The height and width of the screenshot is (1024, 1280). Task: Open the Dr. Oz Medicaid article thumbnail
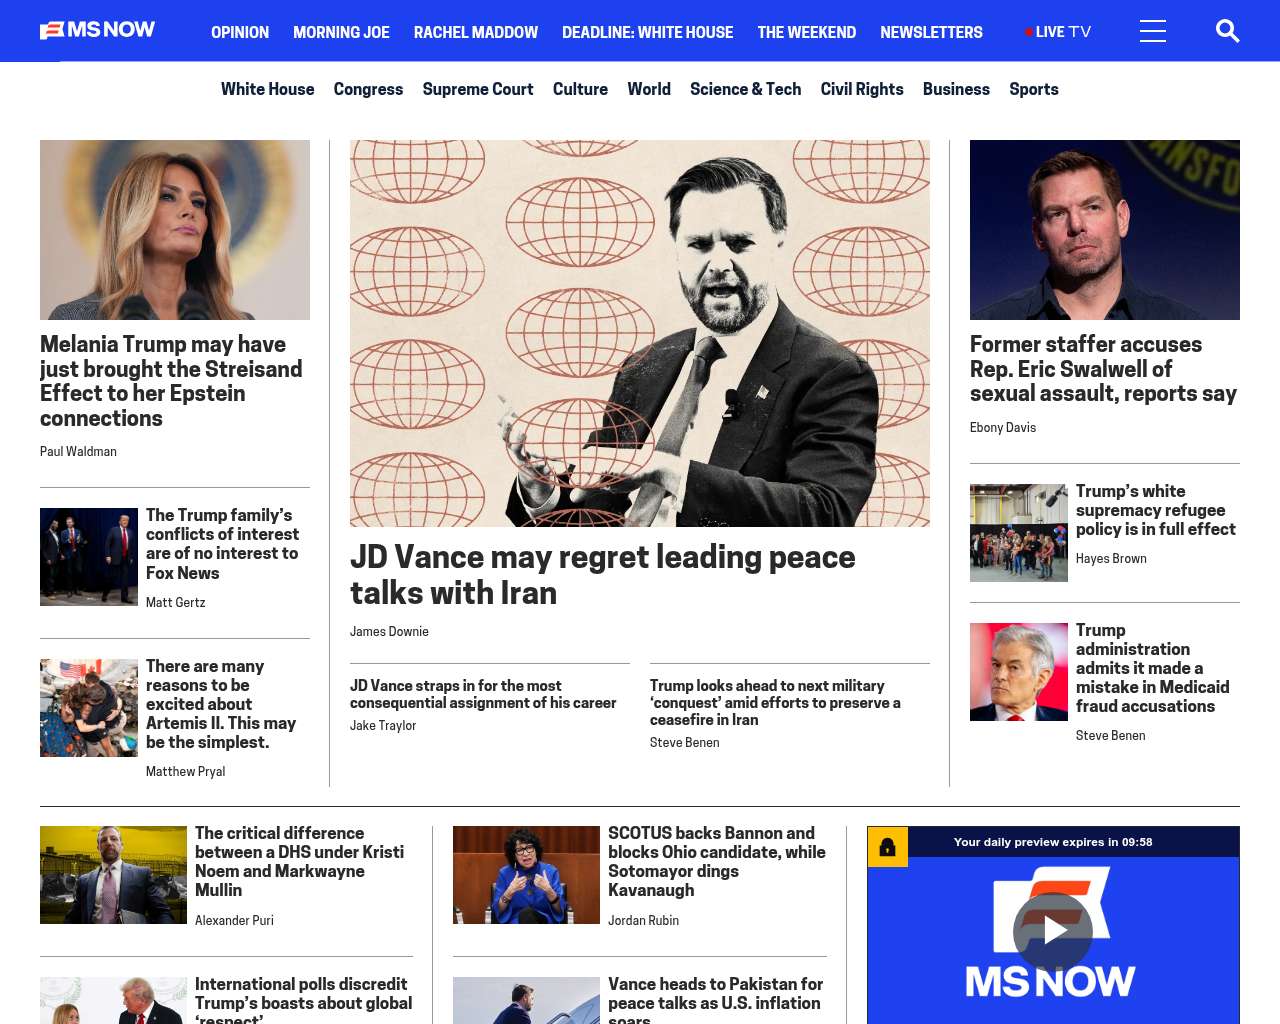coord(1019,672)
